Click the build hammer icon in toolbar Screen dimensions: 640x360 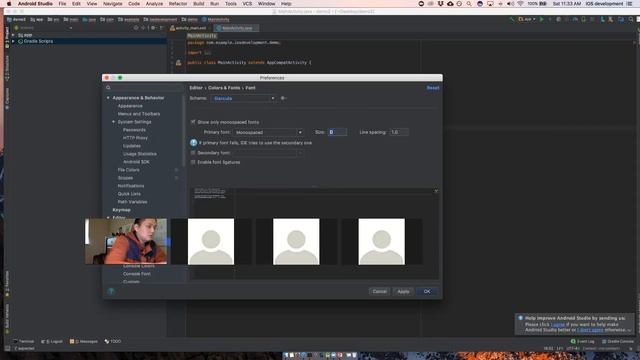coord(512,19)
